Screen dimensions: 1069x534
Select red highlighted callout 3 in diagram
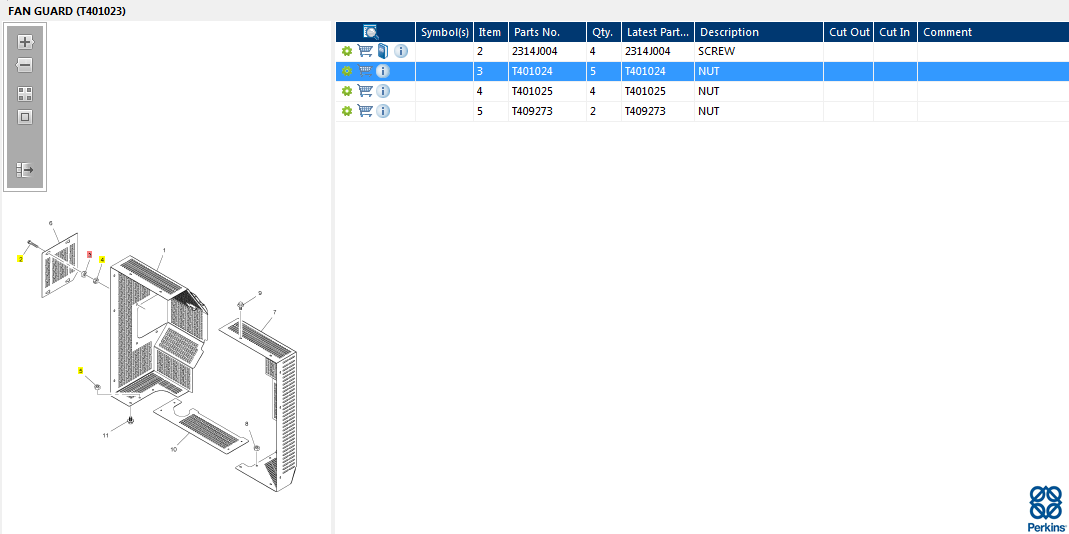pos(89,254)
